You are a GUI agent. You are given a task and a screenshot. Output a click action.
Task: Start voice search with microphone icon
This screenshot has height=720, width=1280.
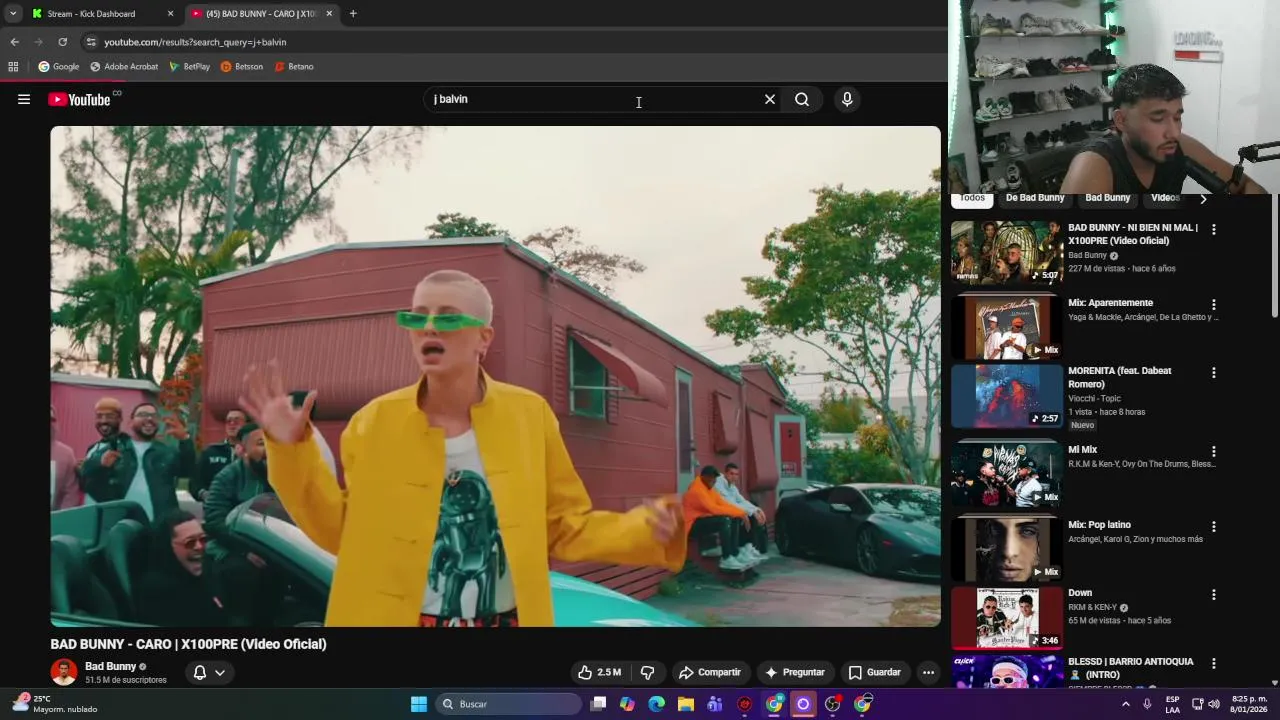(x=847, y=99)
